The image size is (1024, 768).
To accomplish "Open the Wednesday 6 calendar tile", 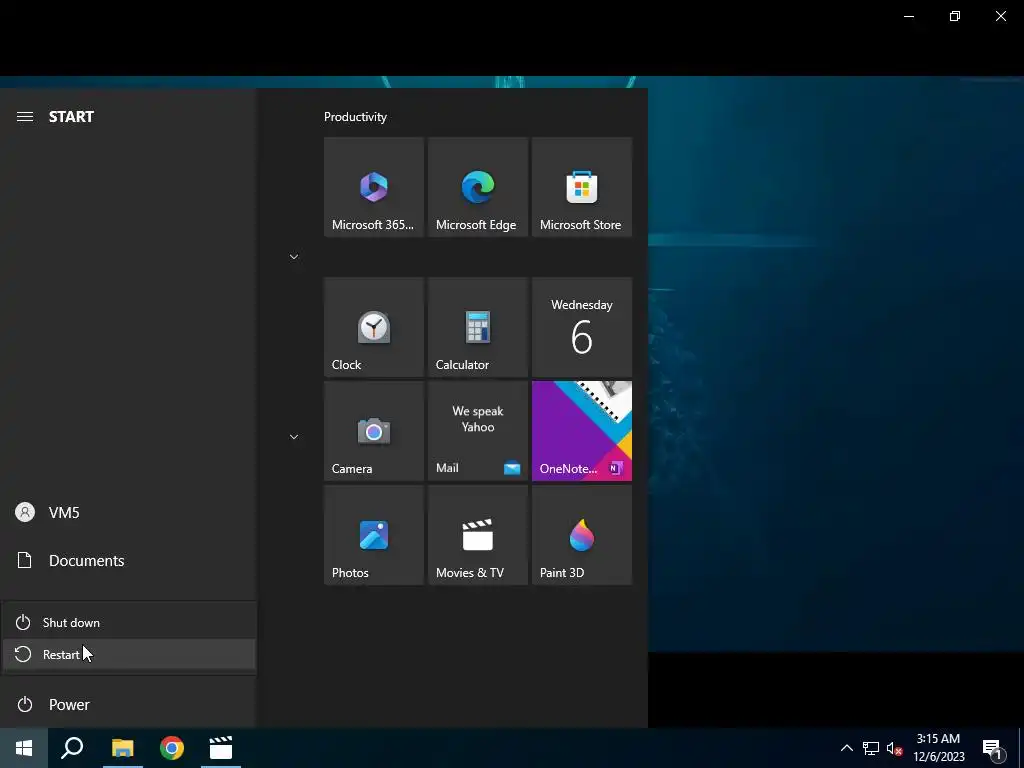I will 582,327.
